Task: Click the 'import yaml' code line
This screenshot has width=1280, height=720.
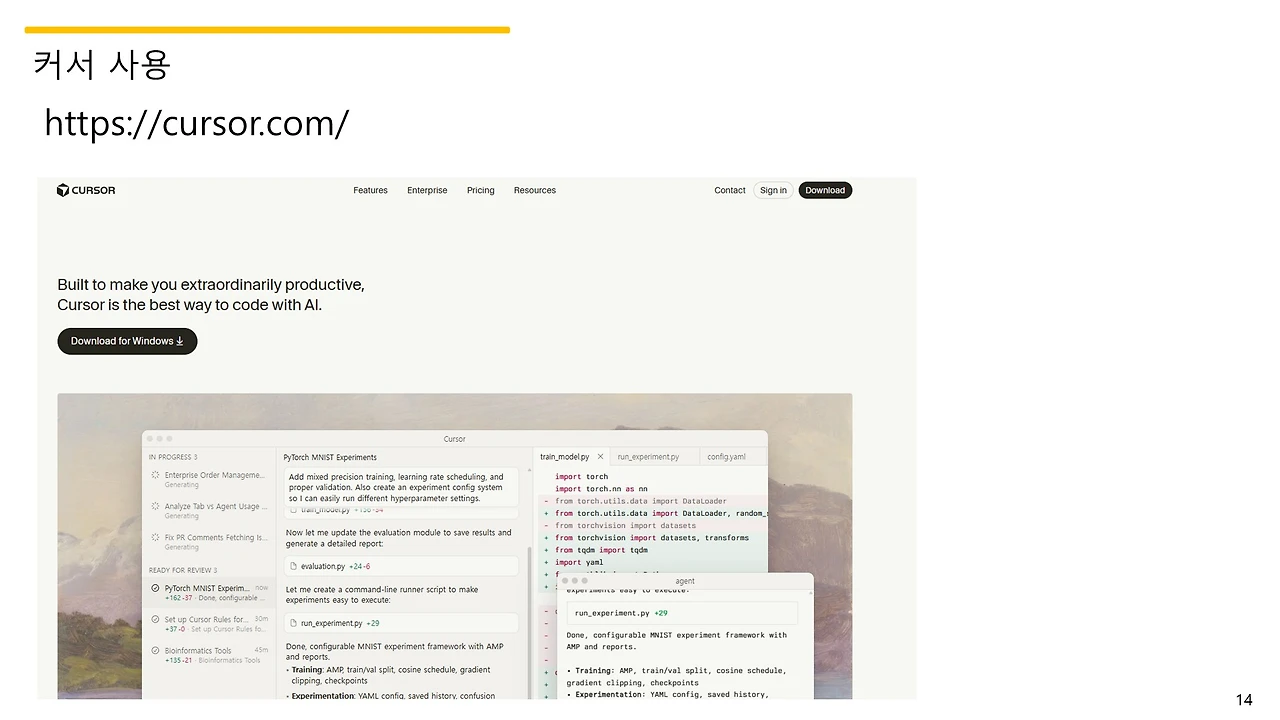Action: point(579,562)
